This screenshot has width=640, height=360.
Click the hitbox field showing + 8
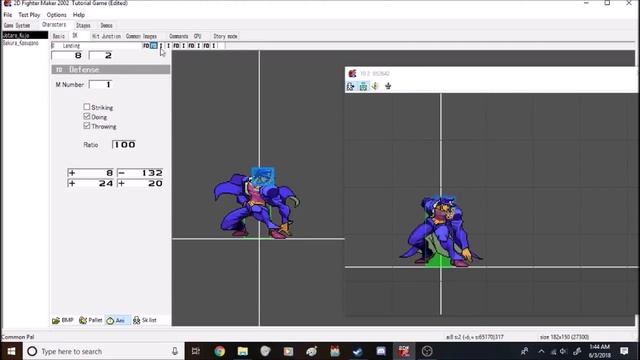pyautogui.click(x=91, y=173)
